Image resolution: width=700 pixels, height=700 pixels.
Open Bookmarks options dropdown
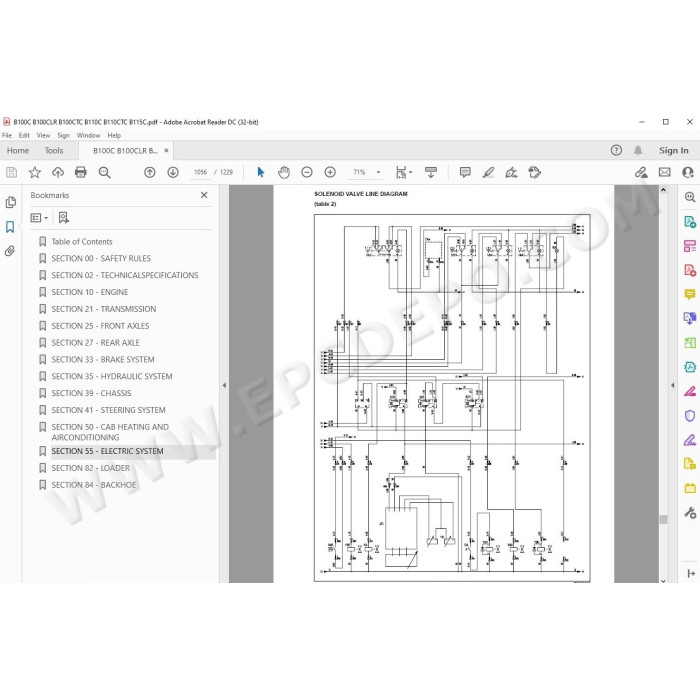coord(39,218)
